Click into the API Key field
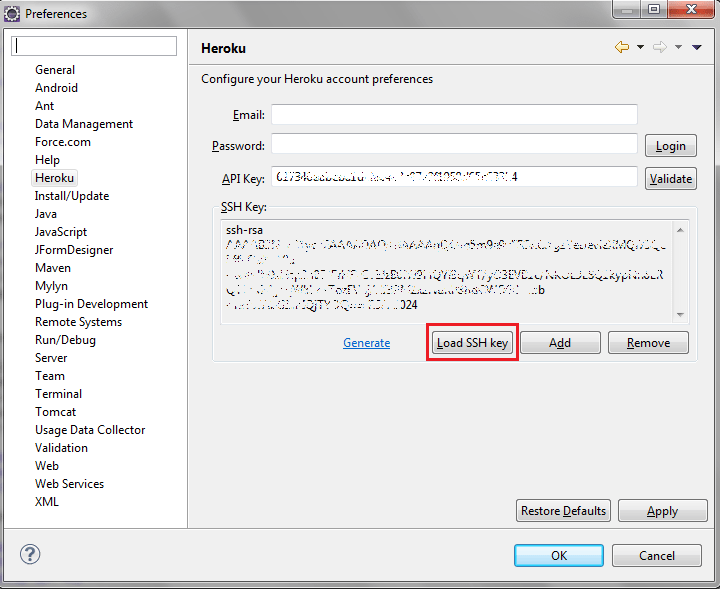 (454, 177)
